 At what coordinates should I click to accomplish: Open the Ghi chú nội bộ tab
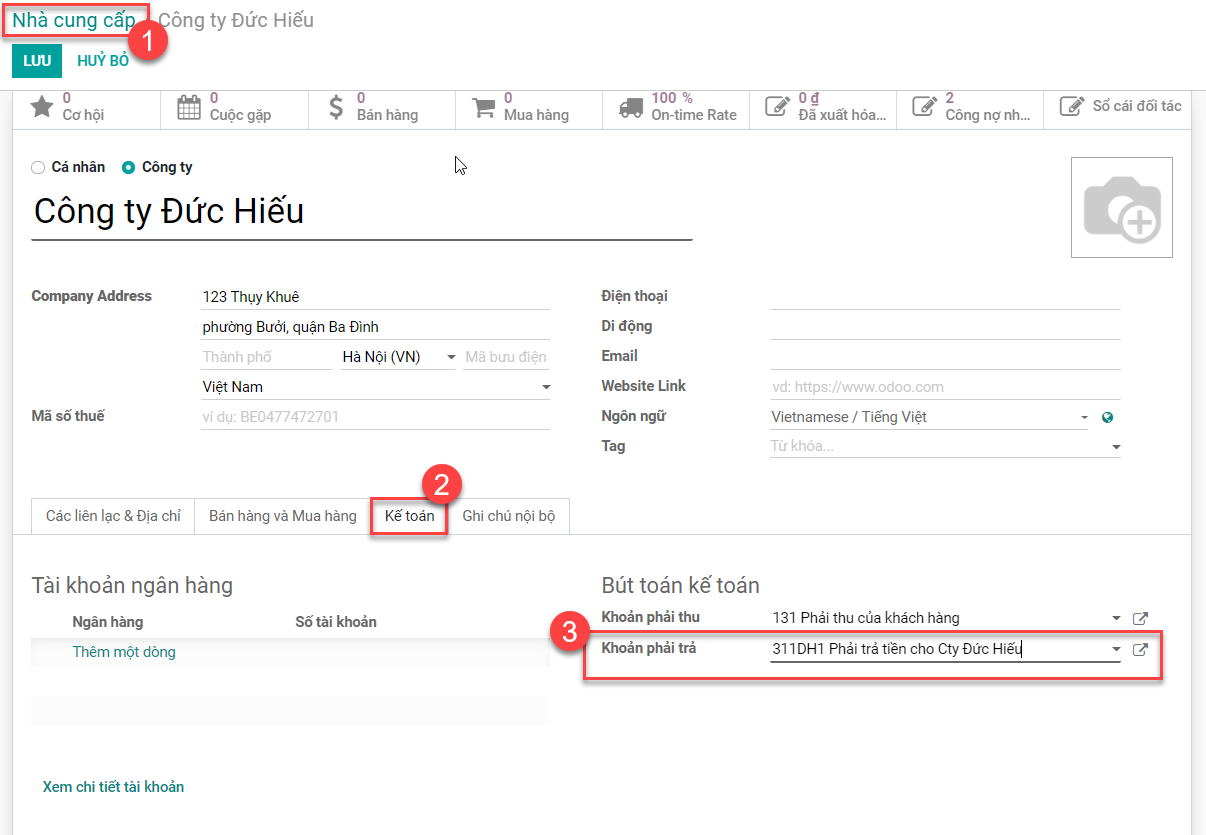(508, 516)
